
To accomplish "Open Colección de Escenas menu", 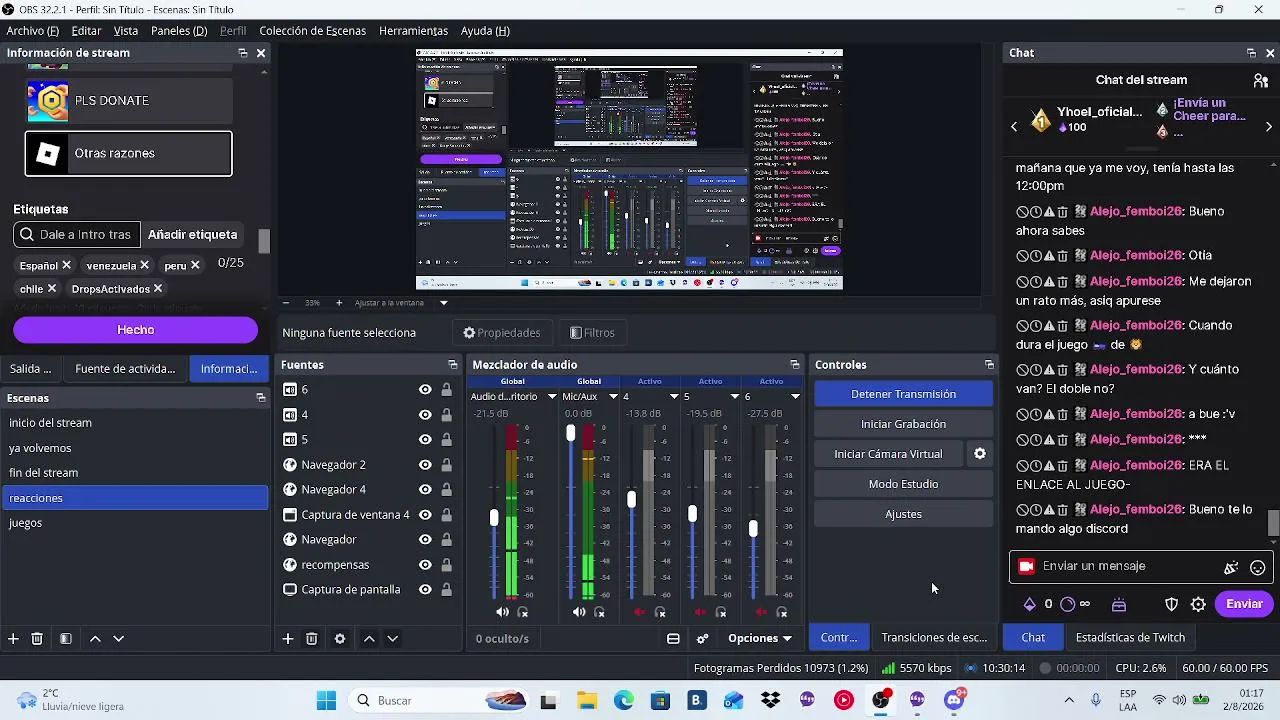I will (312, 31).
